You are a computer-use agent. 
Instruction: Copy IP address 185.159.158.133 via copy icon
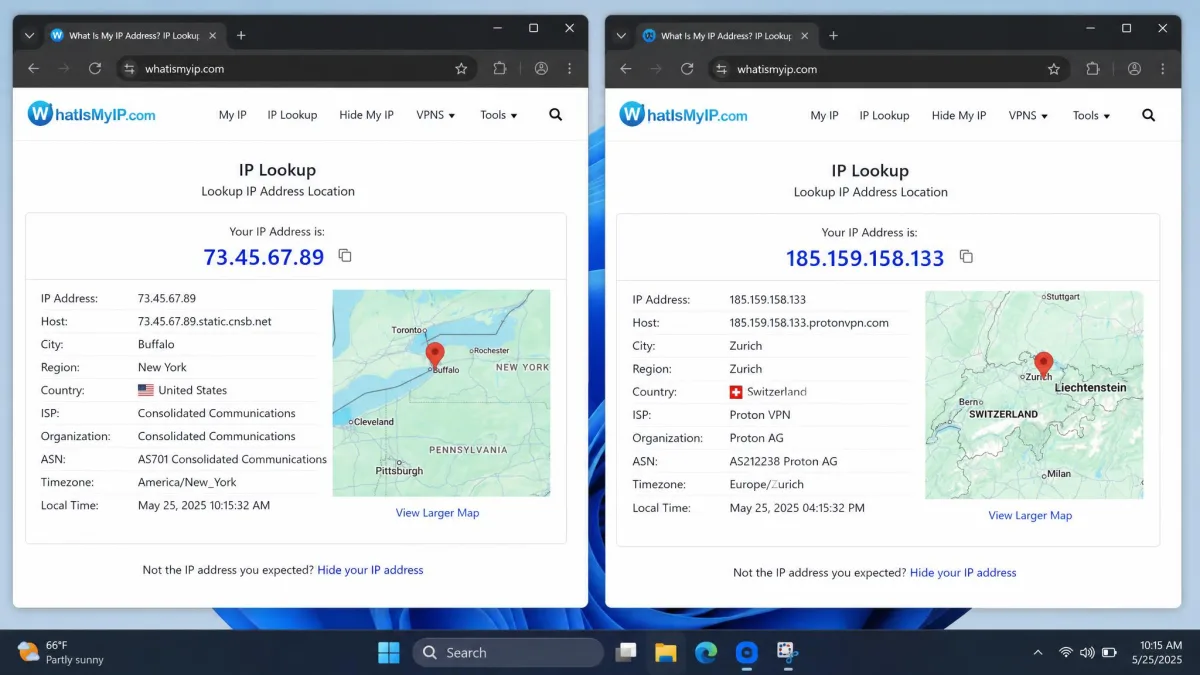[x=966, y=257]
